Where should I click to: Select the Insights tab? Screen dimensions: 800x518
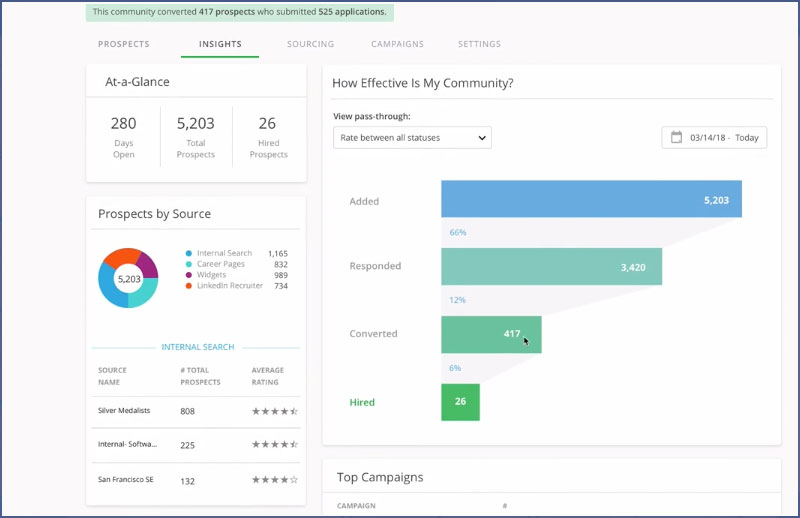point(219,44)
